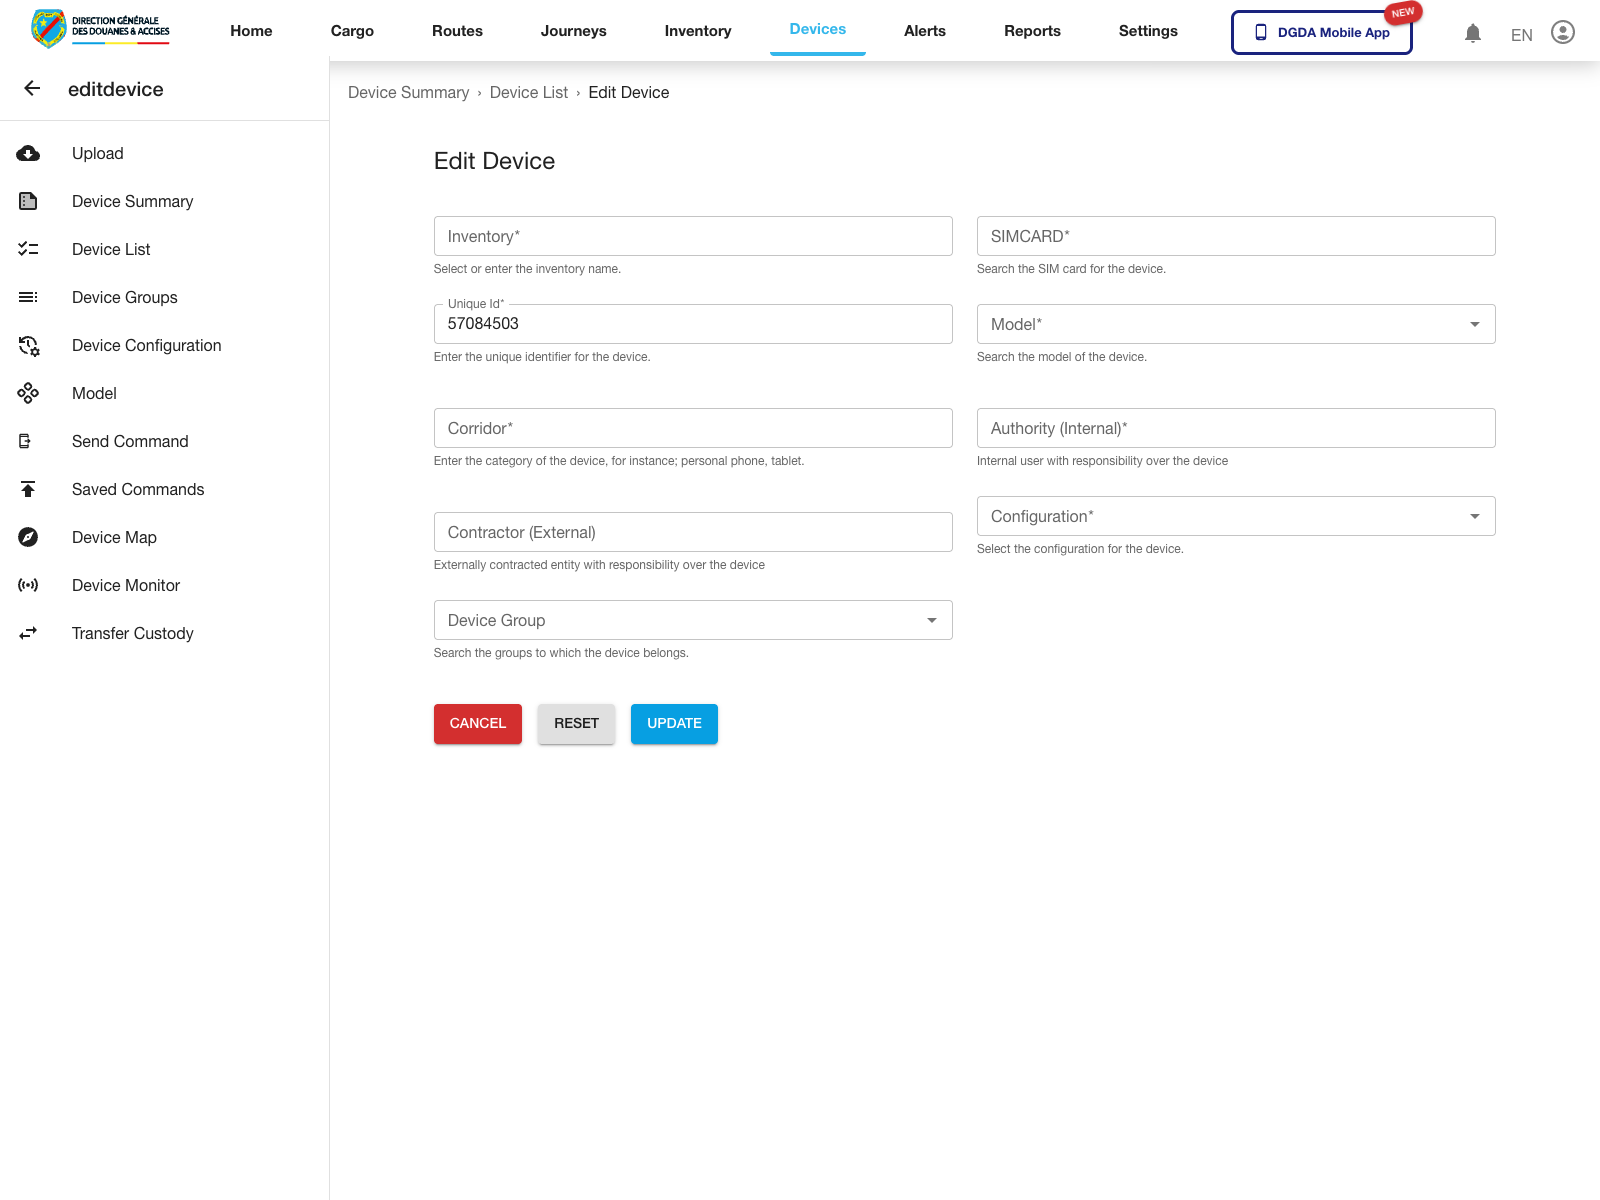Open the user profile icon
1600x1200 pixels.
(x=1562, y=32)
